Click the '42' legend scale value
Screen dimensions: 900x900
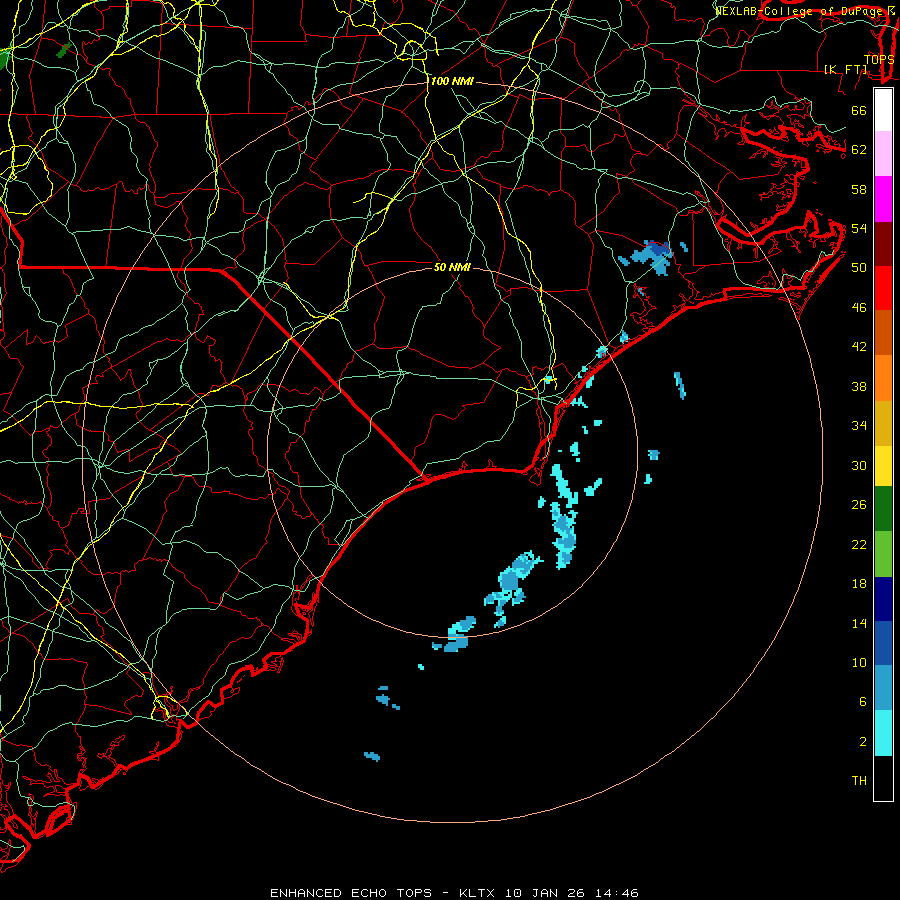point(859,347)
